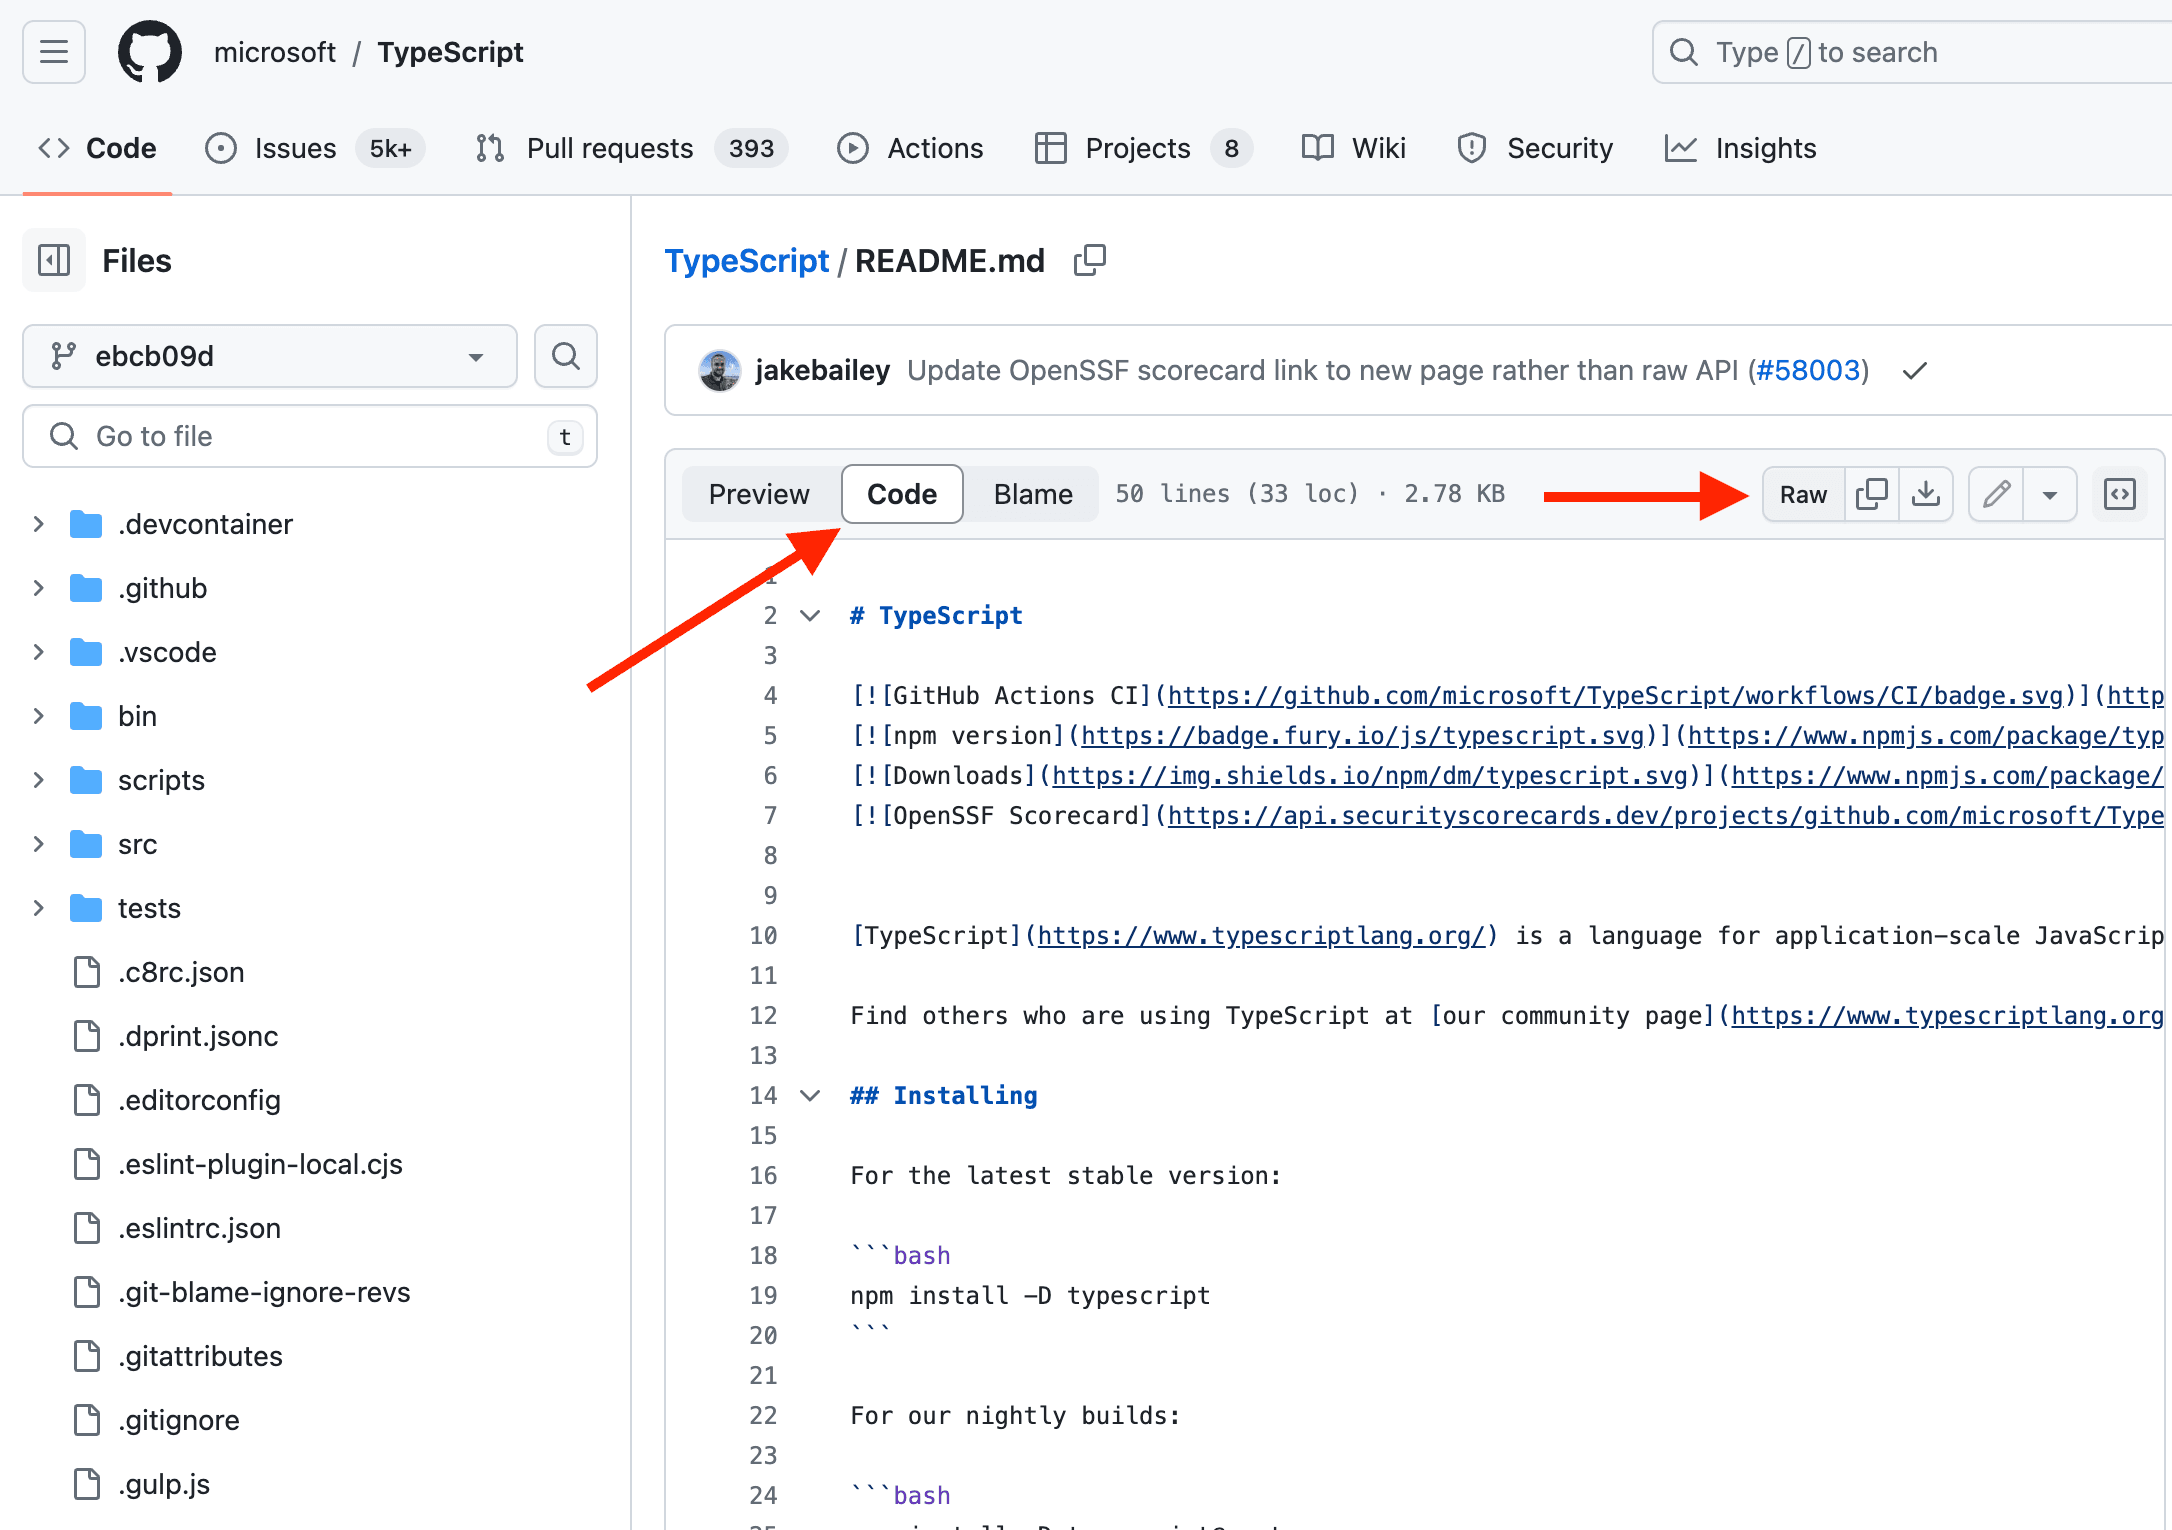Image resolution: width=2172 pixels, height=1530 pixels.
Task: Copy raw file contents icon
Action: pos(1871,494)
